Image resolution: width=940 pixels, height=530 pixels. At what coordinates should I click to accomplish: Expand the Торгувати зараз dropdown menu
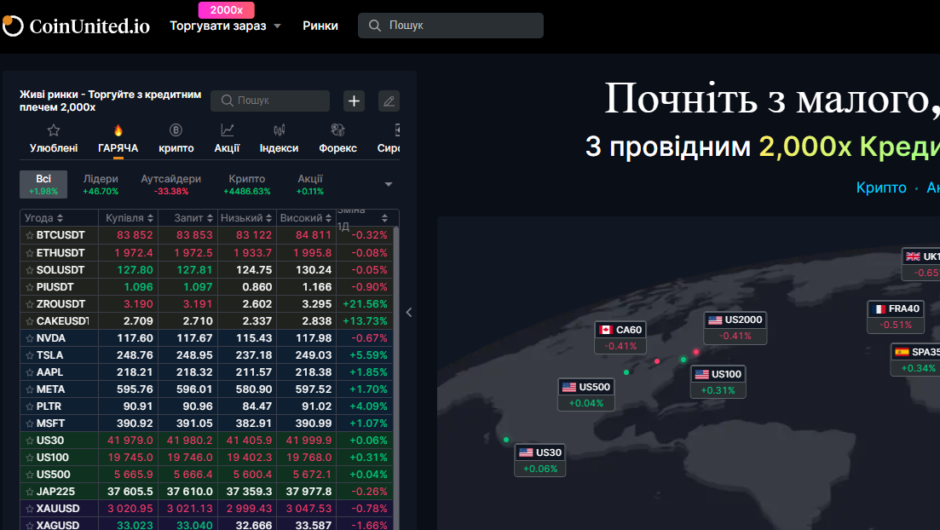(225, 26)
